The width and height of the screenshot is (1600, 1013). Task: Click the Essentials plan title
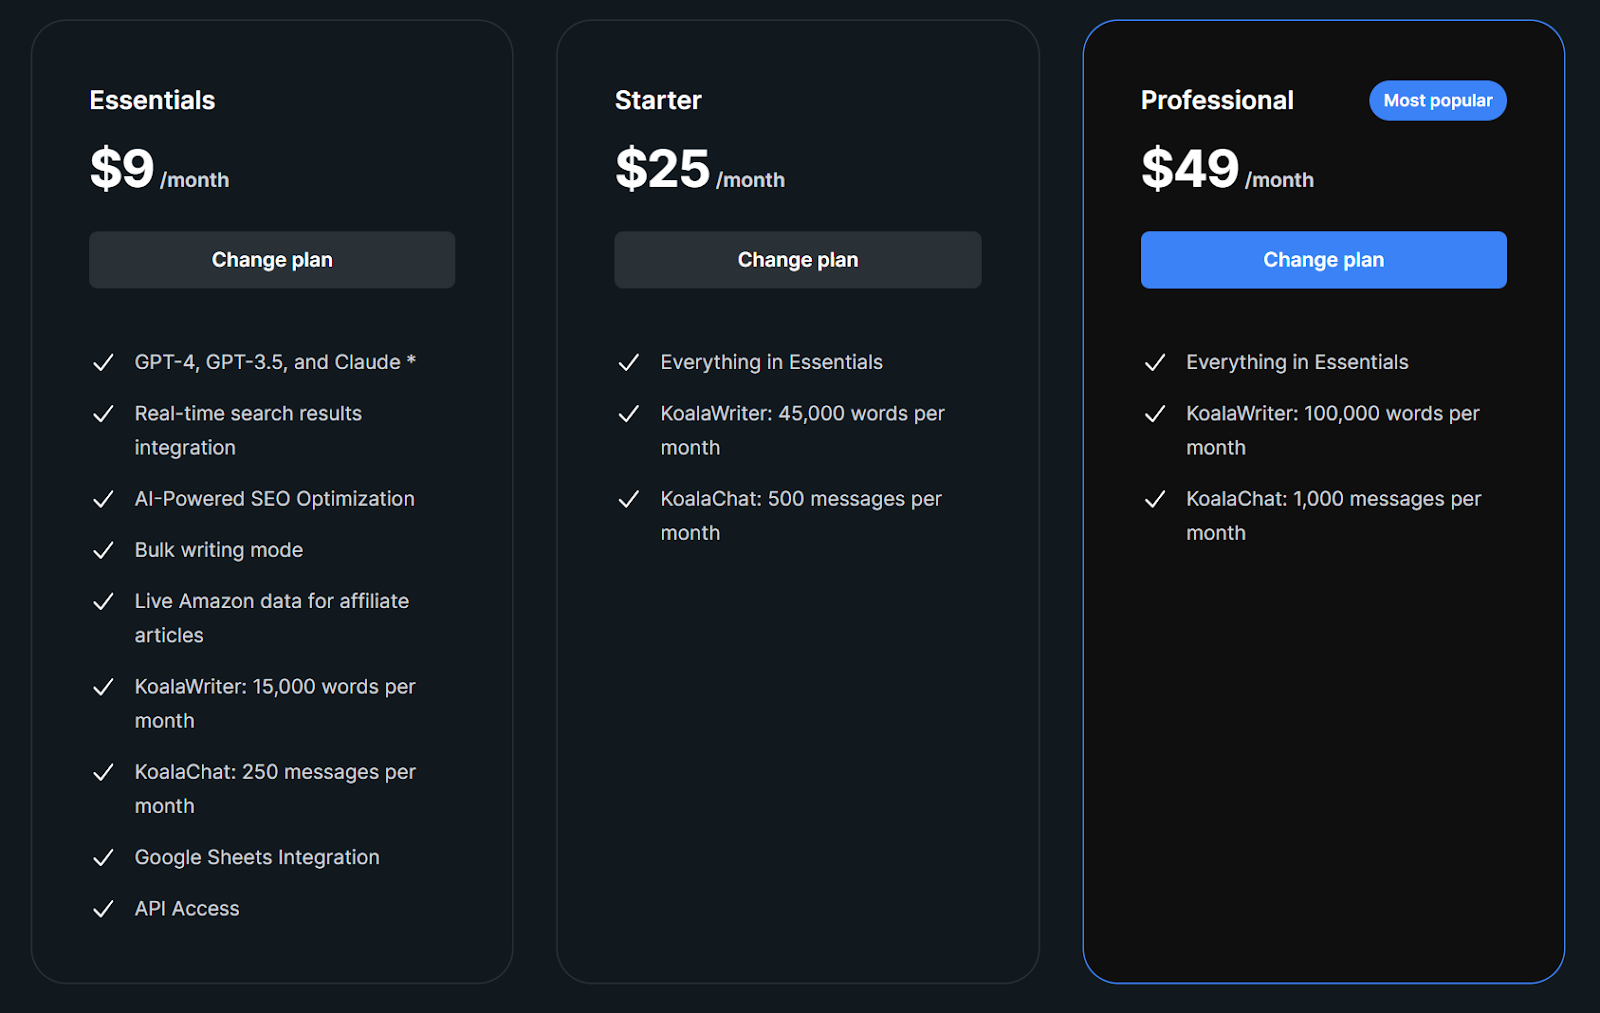pos(152,100)
